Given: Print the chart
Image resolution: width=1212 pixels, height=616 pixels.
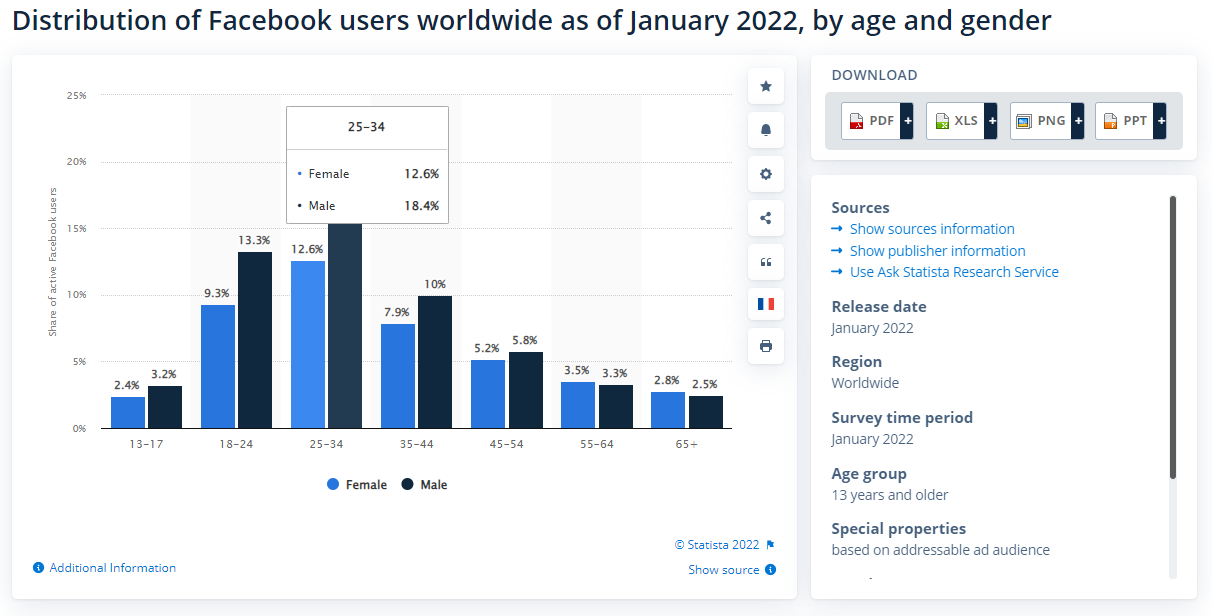Looking at the screenshot, I should 765,346.
